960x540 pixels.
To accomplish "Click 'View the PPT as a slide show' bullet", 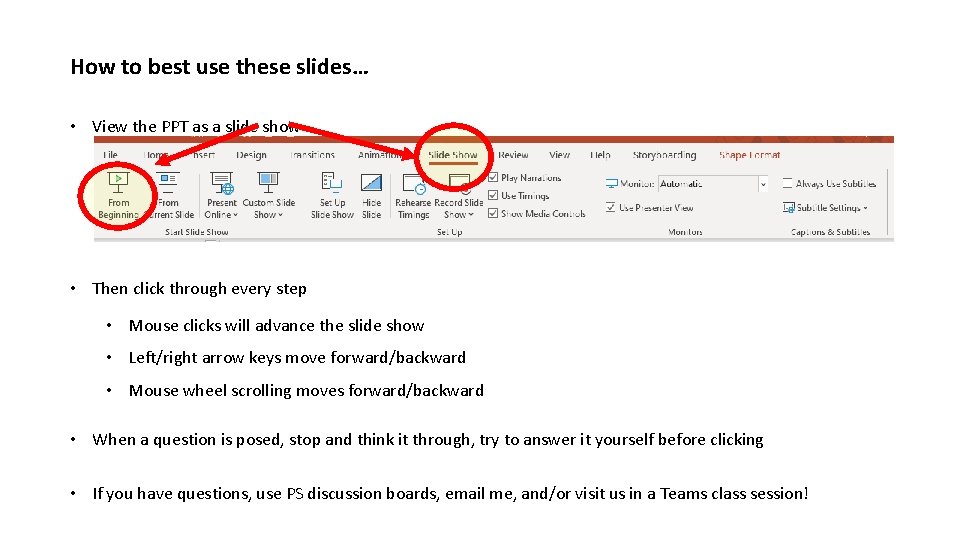I will tap(195, 127).
